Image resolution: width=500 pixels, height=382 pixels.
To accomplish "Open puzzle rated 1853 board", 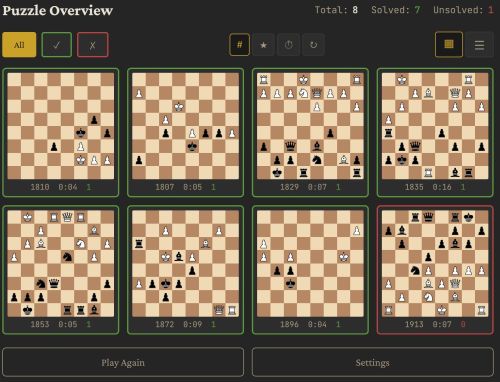I will coord(61,263).
